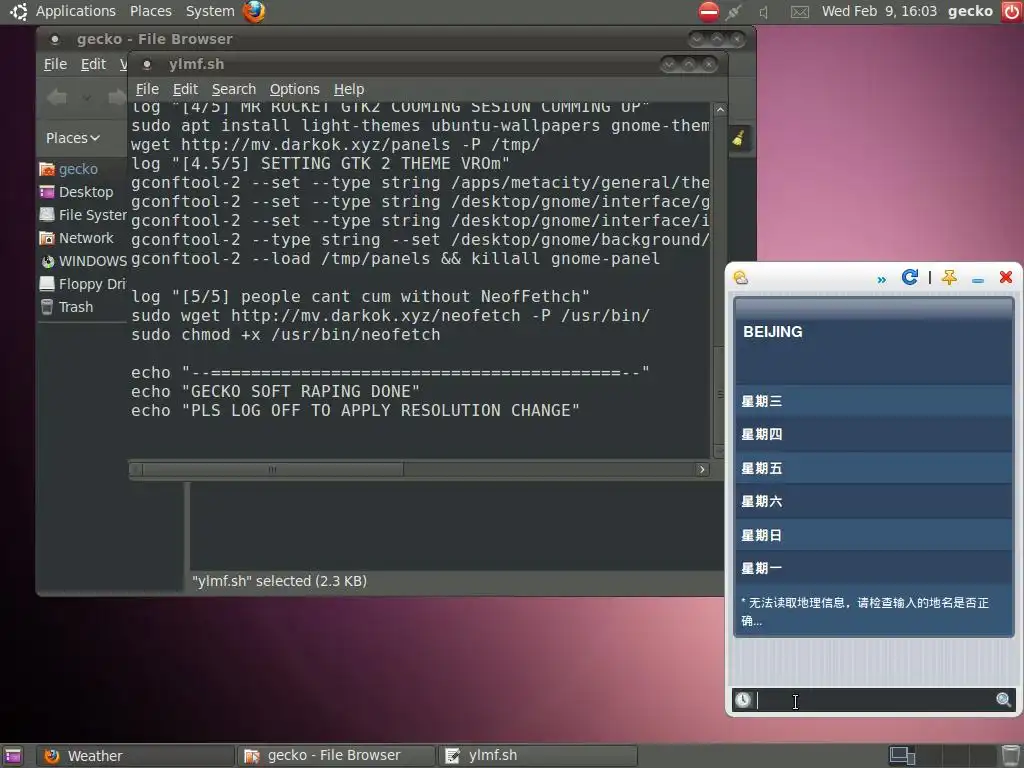Open Options menu in ylmf.sh editor
The height and width of the screenshot is (768, 1024).
click(x=295, y=89)
